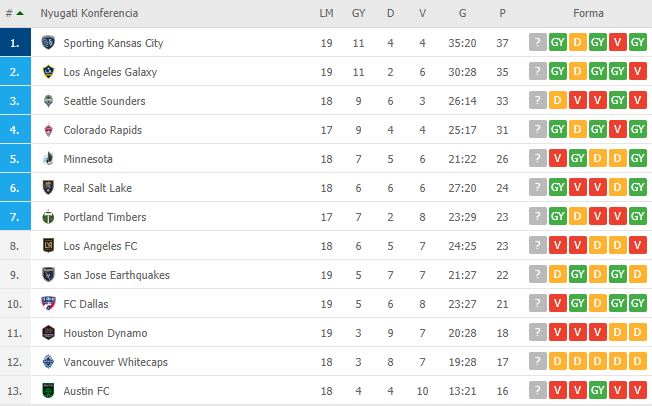Click the gray question mark badge for Sporting Kansas City
This screenshot has height=406, width=652.
point(539,43)
